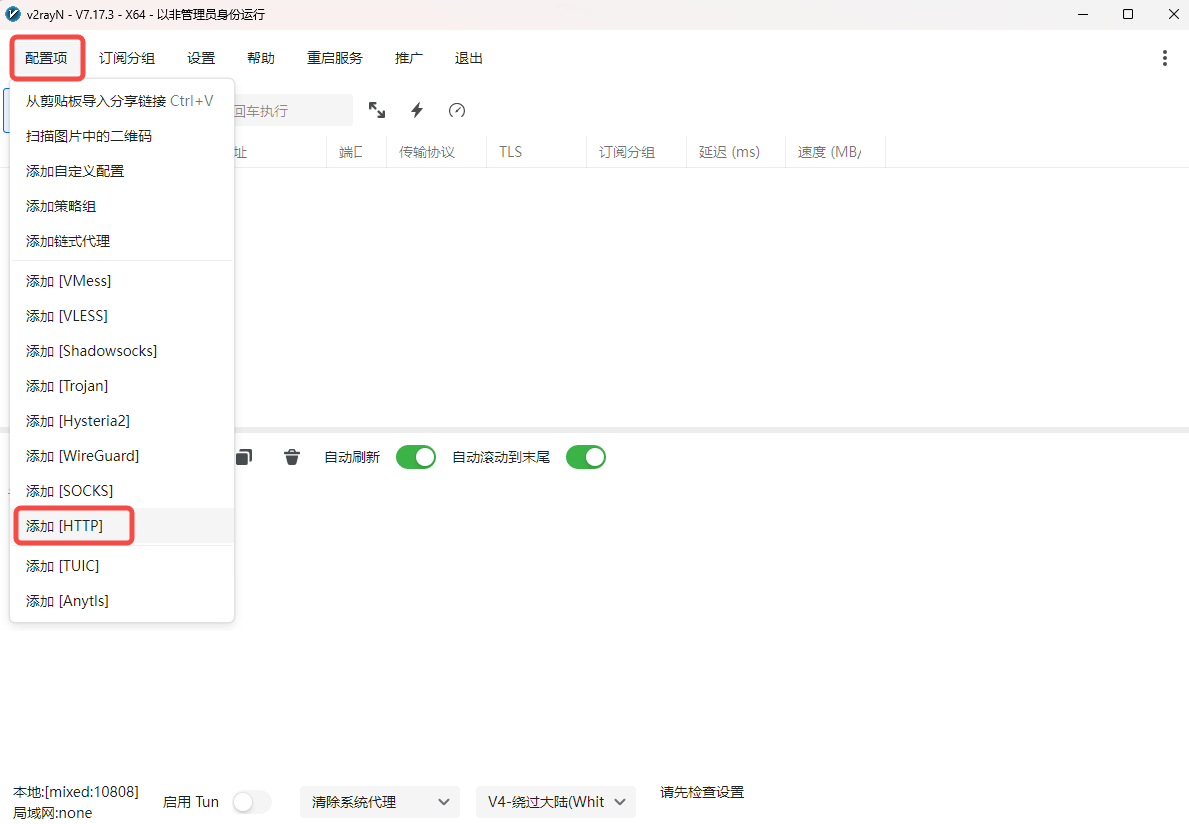The width and height of the screenshot is (1189, 824).
Task: Open the 设置 menu
Action: coord(201,58)
